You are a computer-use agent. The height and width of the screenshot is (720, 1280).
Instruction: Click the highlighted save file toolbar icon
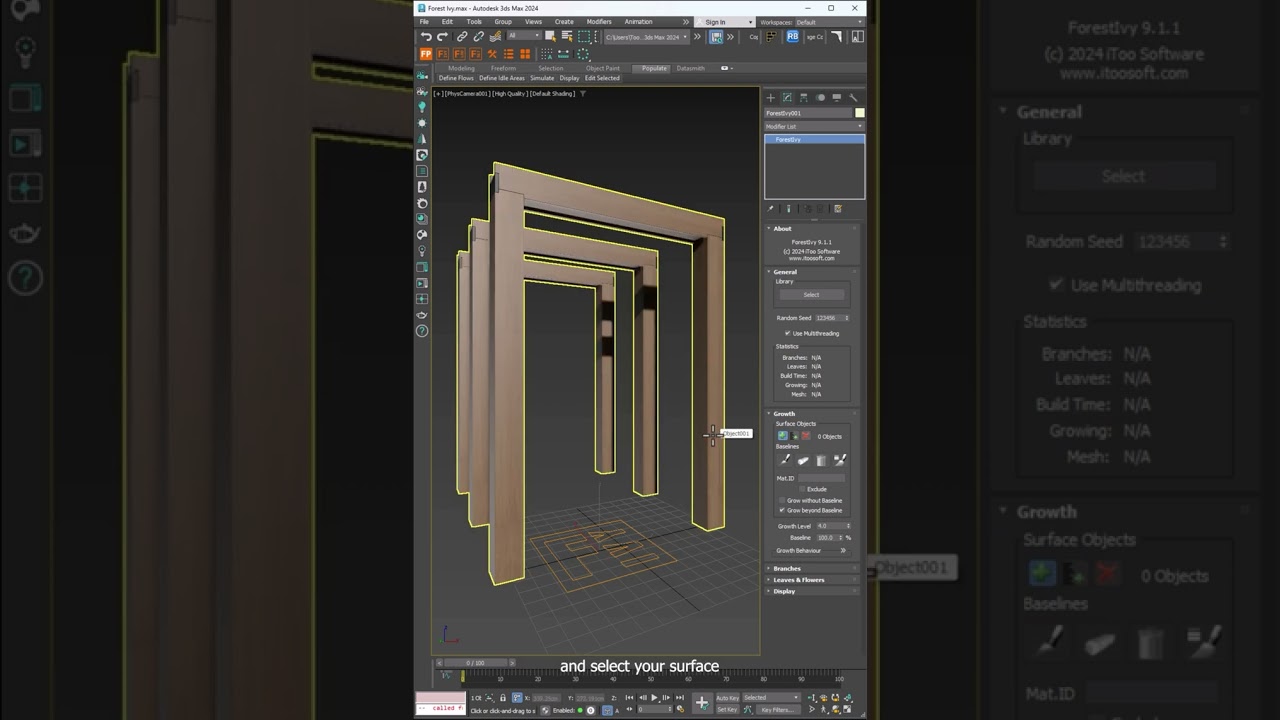pyautogui.click(x=716, y=37)
